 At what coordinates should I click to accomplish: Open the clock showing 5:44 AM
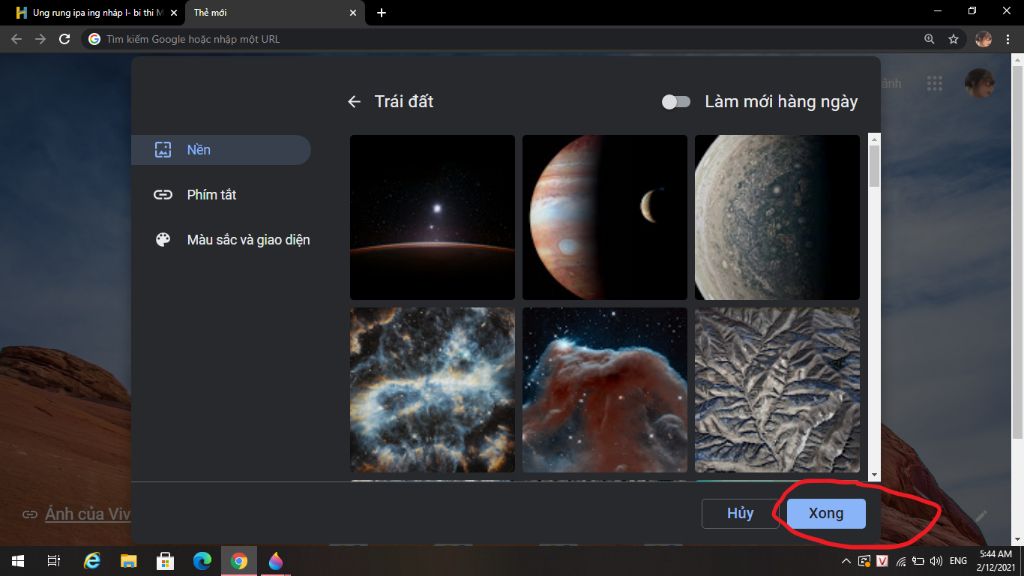(995, 561)
